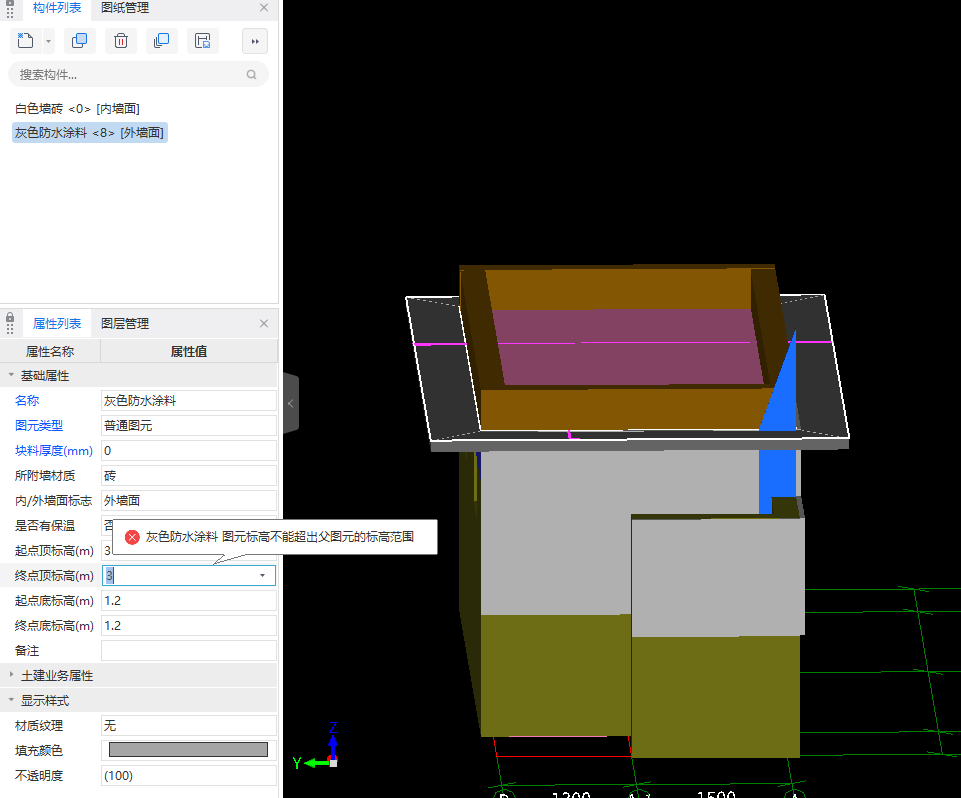Delete component with the trash icon
The image size is (961, 798).
(x=120, y=41)
